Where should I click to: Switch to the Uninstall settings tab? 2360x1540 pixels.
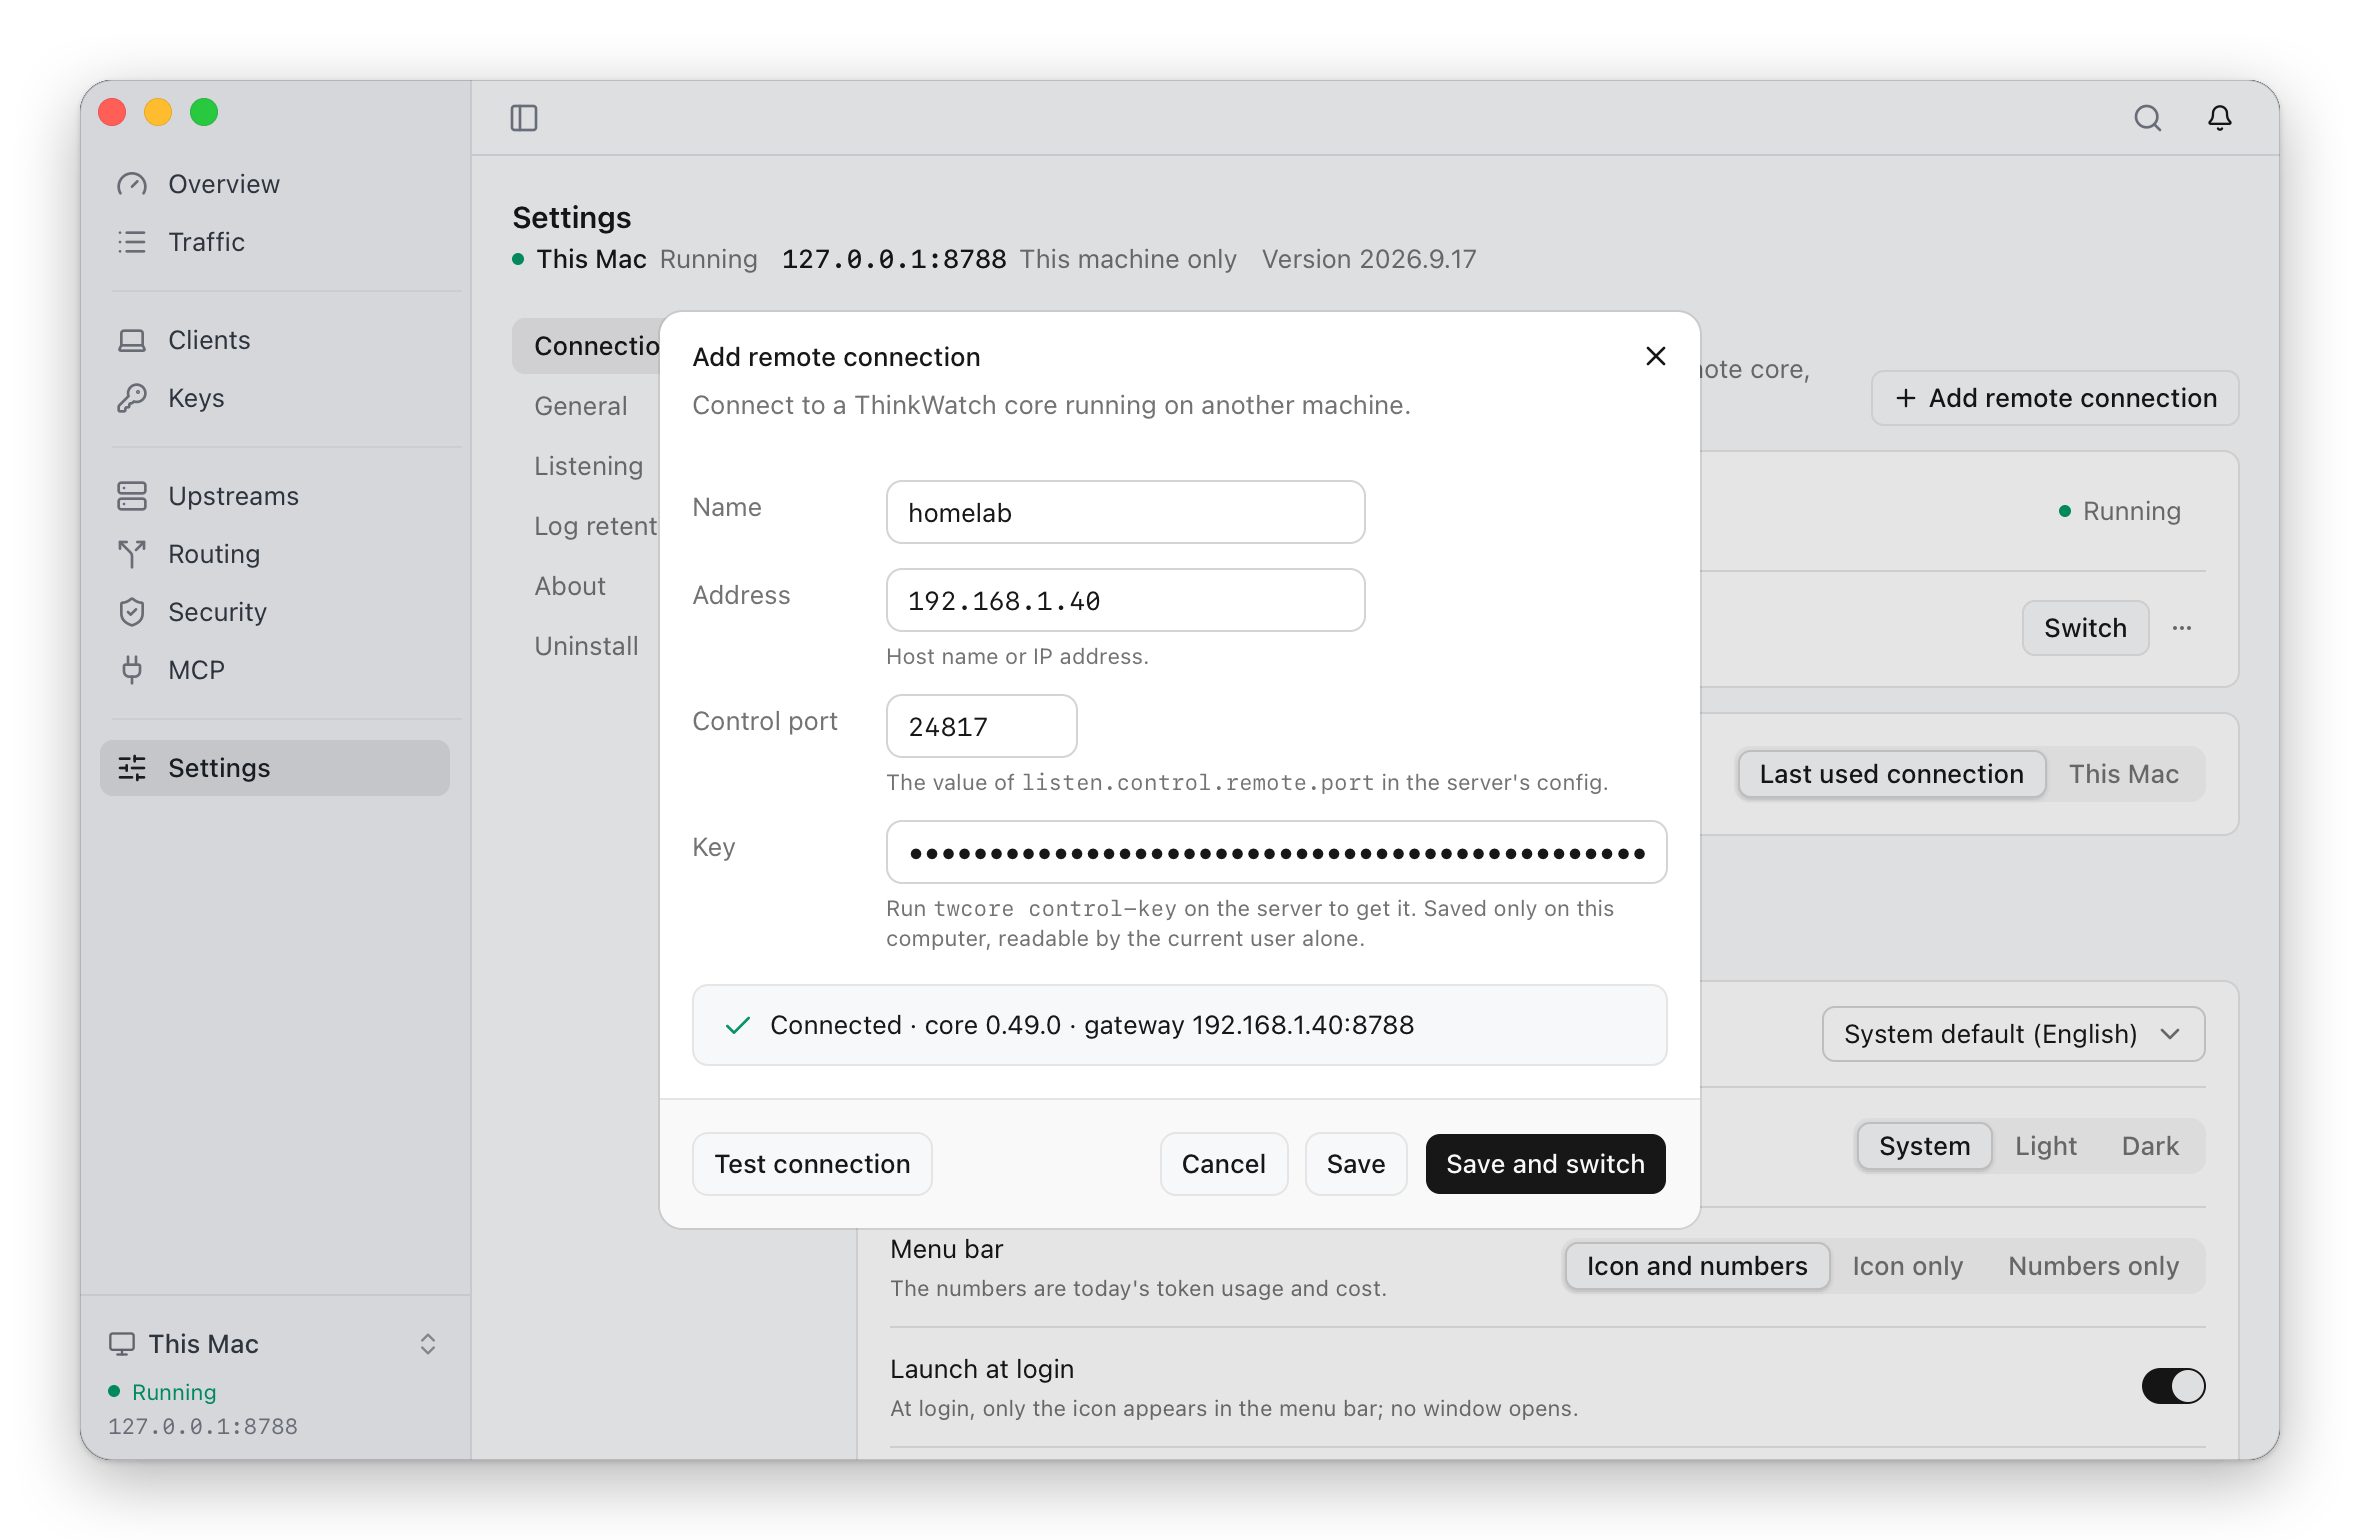pos(586,646)
